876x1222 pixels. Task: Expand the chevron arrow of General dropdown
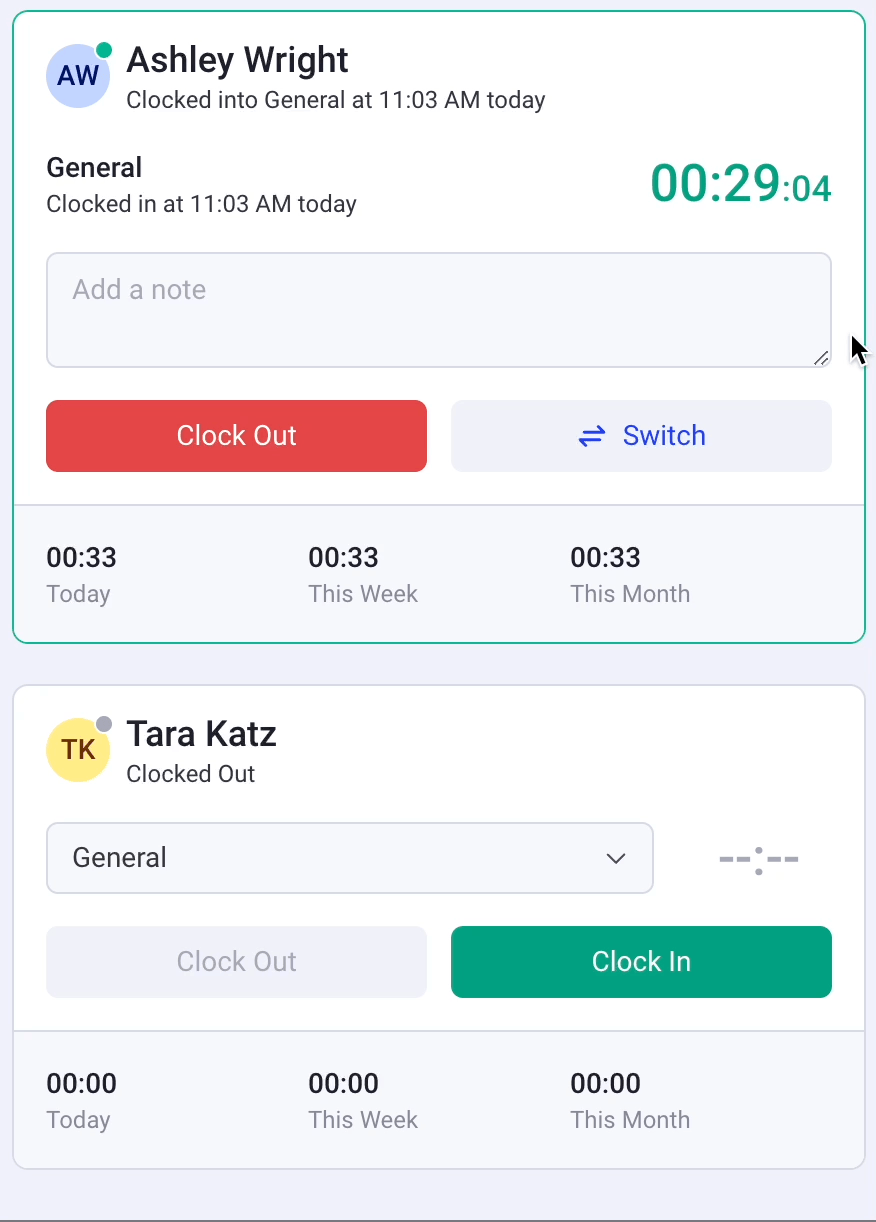616,858
